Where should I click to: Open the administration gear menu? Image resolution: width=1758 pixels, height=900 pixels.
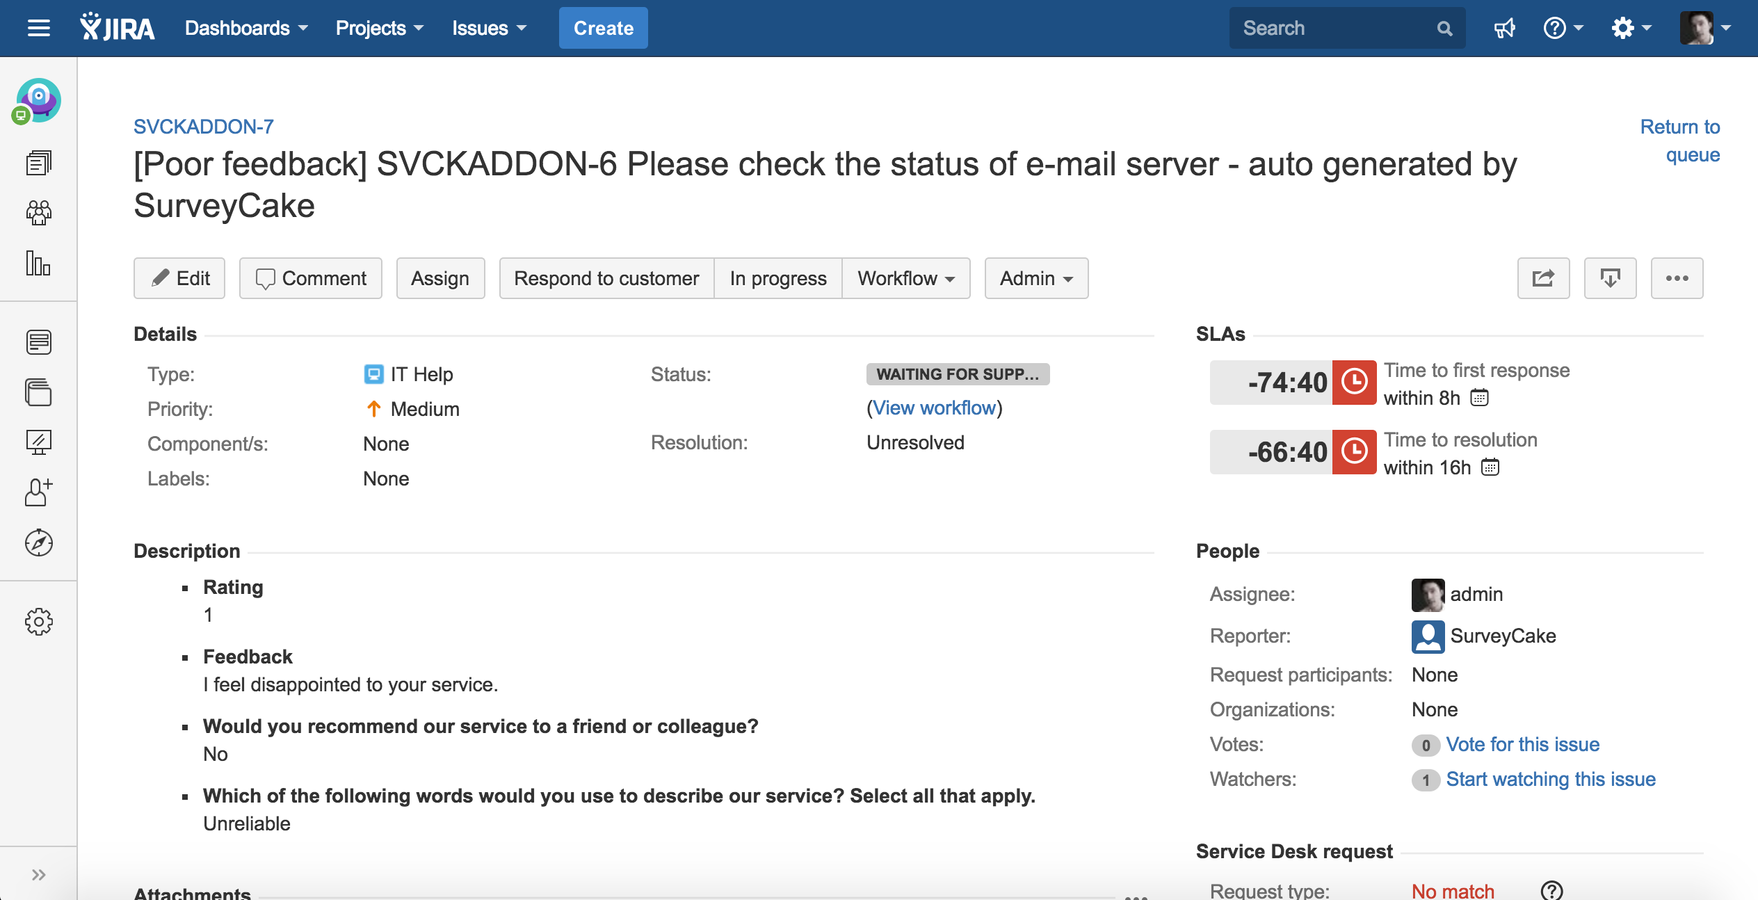tap(1631, 28)
